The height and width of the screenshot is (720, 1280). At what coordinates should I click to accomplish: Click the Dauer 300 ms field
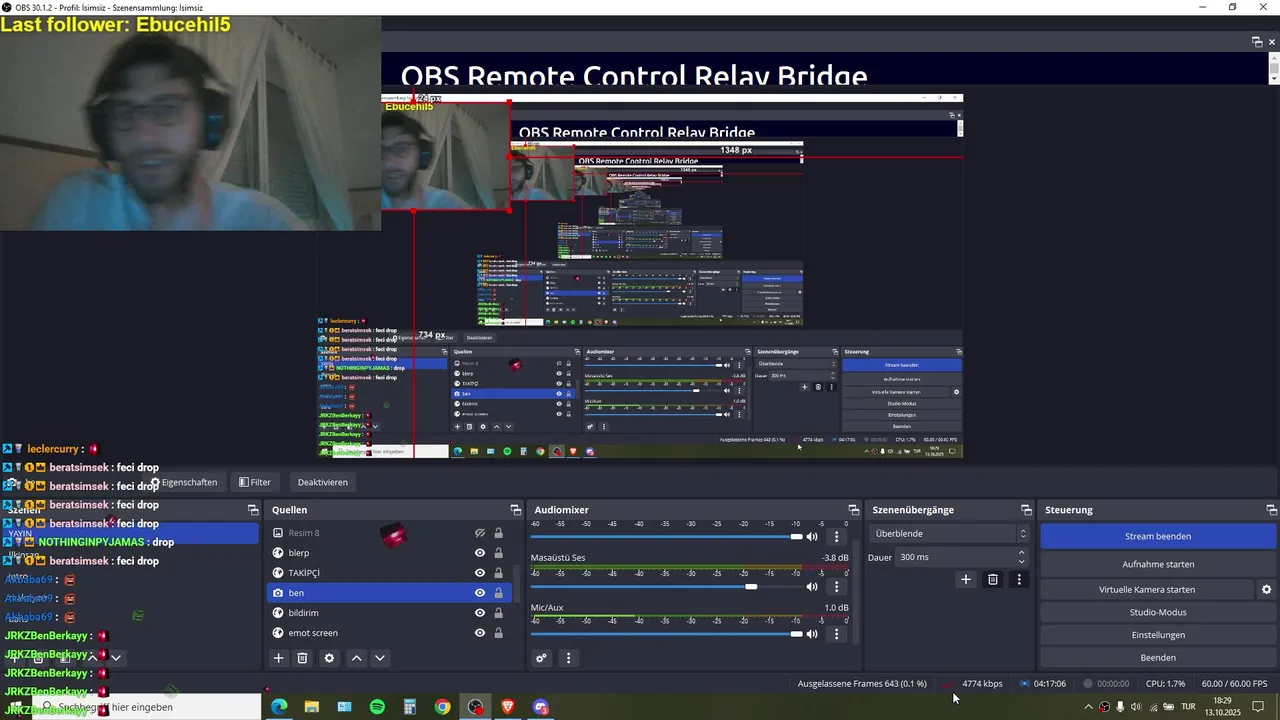pos(955,557)
